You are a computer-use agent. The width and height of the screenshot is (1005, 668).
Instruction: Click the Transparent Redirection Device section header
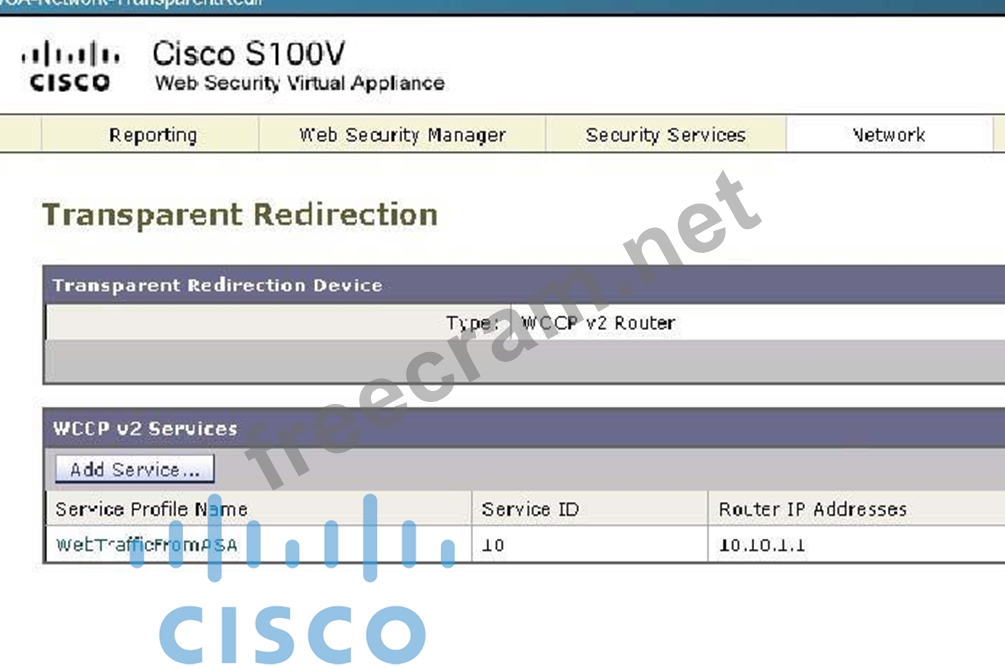(x=217, y=285)
